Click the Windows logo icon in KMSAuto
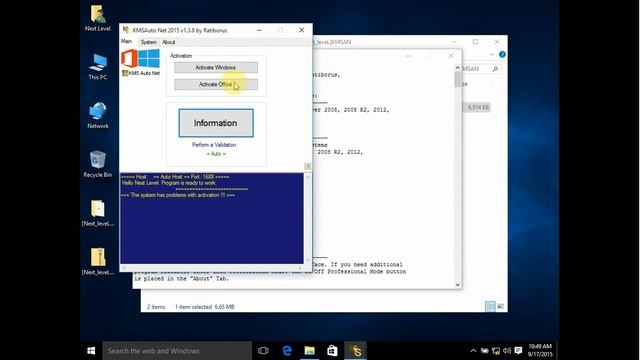640x360 pixels. tap(149, 58)
